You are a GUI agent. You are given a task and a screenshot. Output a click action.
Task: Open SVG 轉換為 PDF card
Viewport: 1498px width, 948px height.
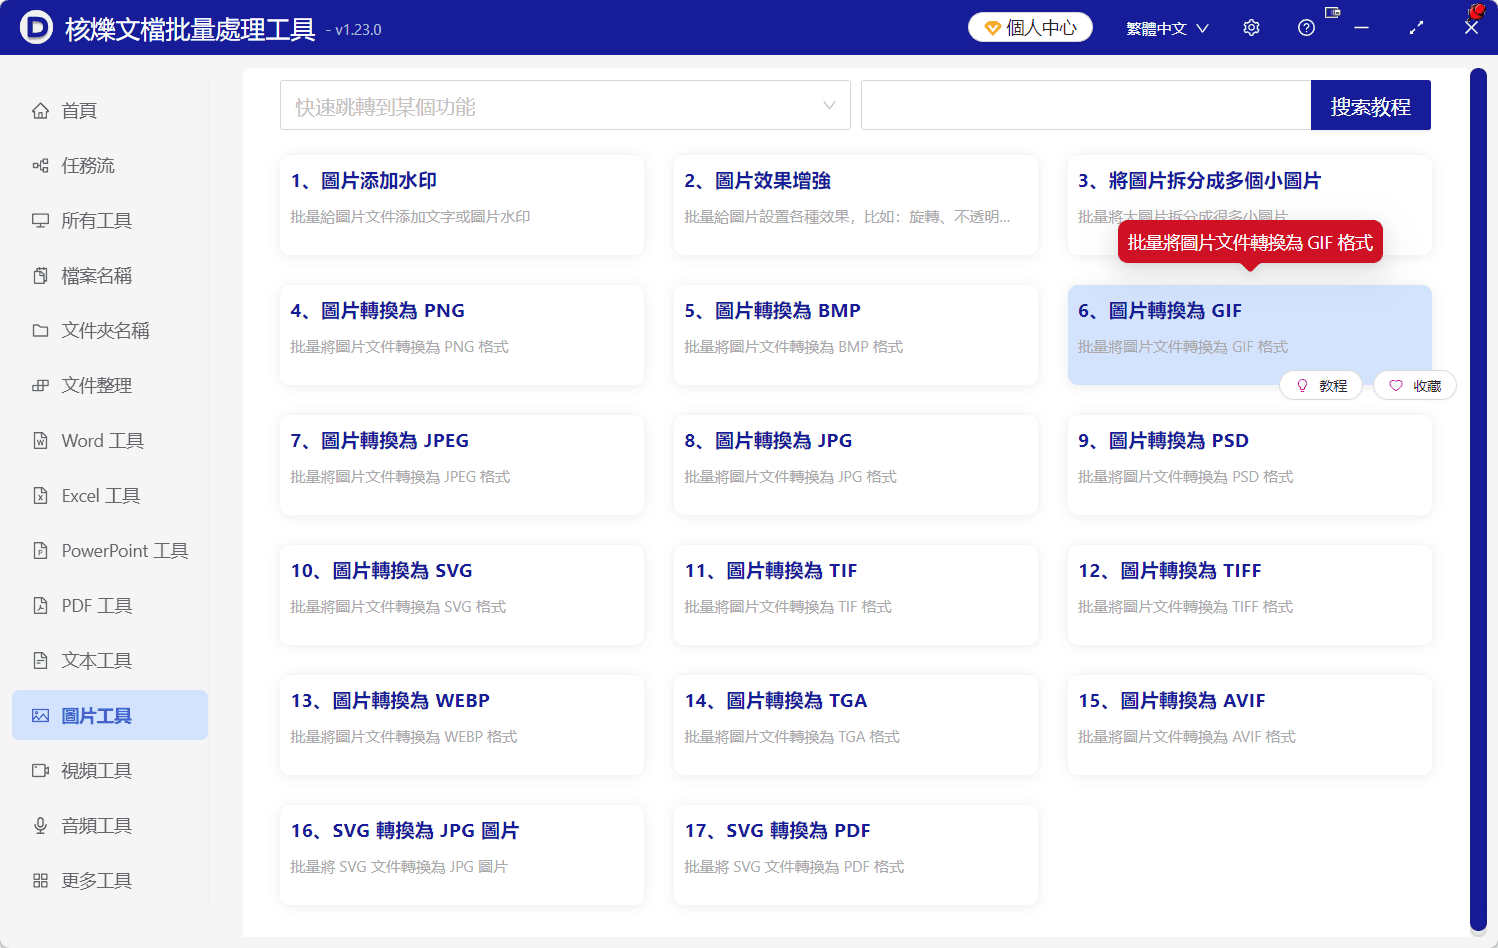click(x=856, y=855)
